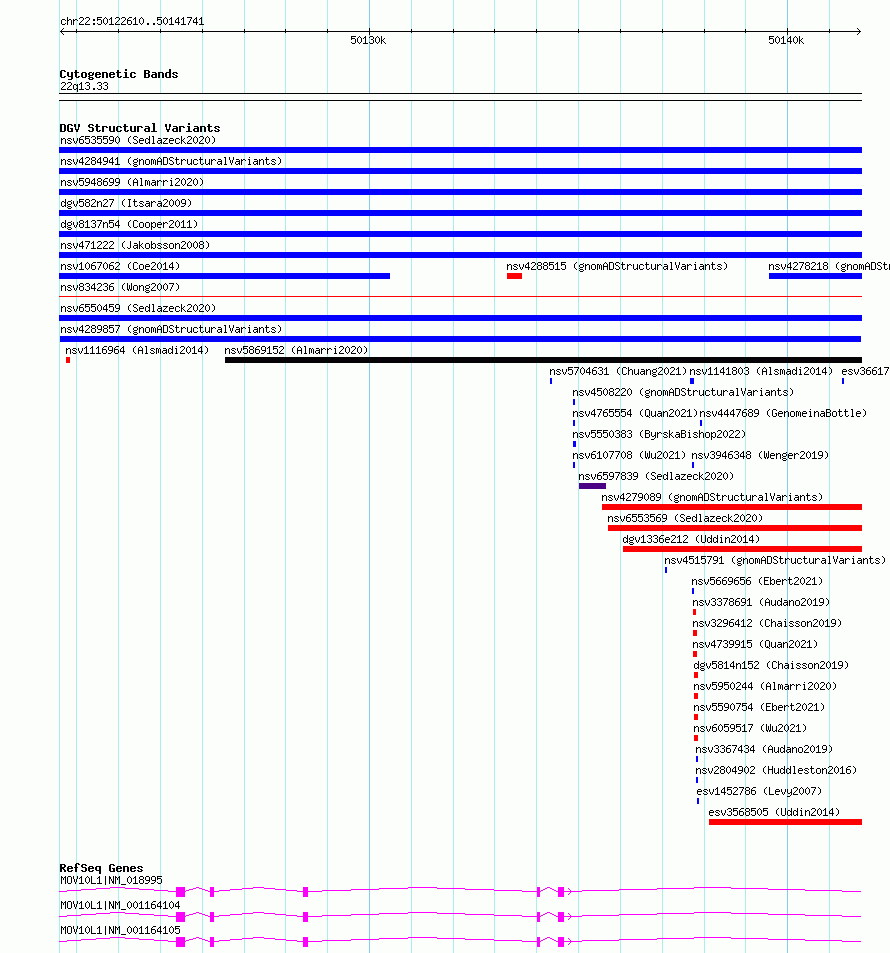Select the nsv4765554 (Quan2021) label
890x953 pixels.
click(x=635, y=413)
